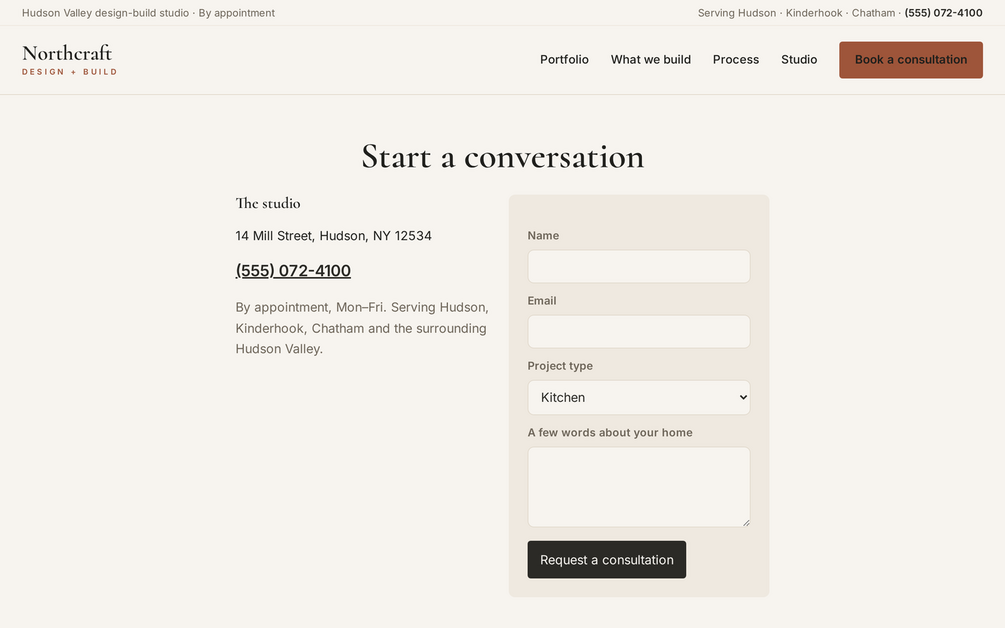This screenshot has width=1005, height=628.
Task: Open the Portfolio nav link
Action: pyautogui.click(x=564, y=60)
